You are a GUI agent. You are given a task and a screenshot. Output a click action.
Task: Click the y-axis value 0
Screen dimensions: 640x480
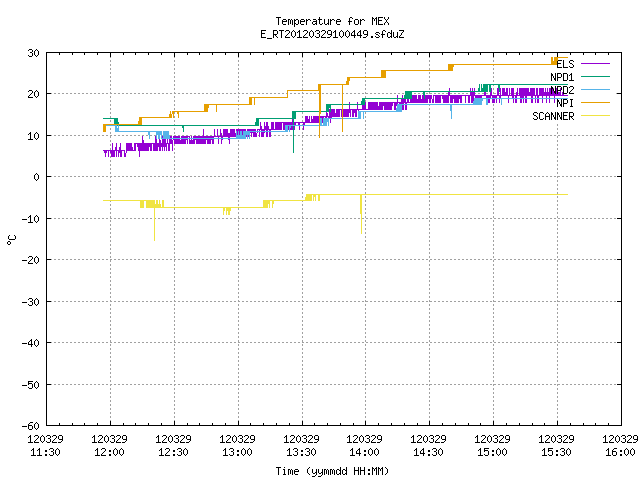pyautogui.click(x=37, y=177)
